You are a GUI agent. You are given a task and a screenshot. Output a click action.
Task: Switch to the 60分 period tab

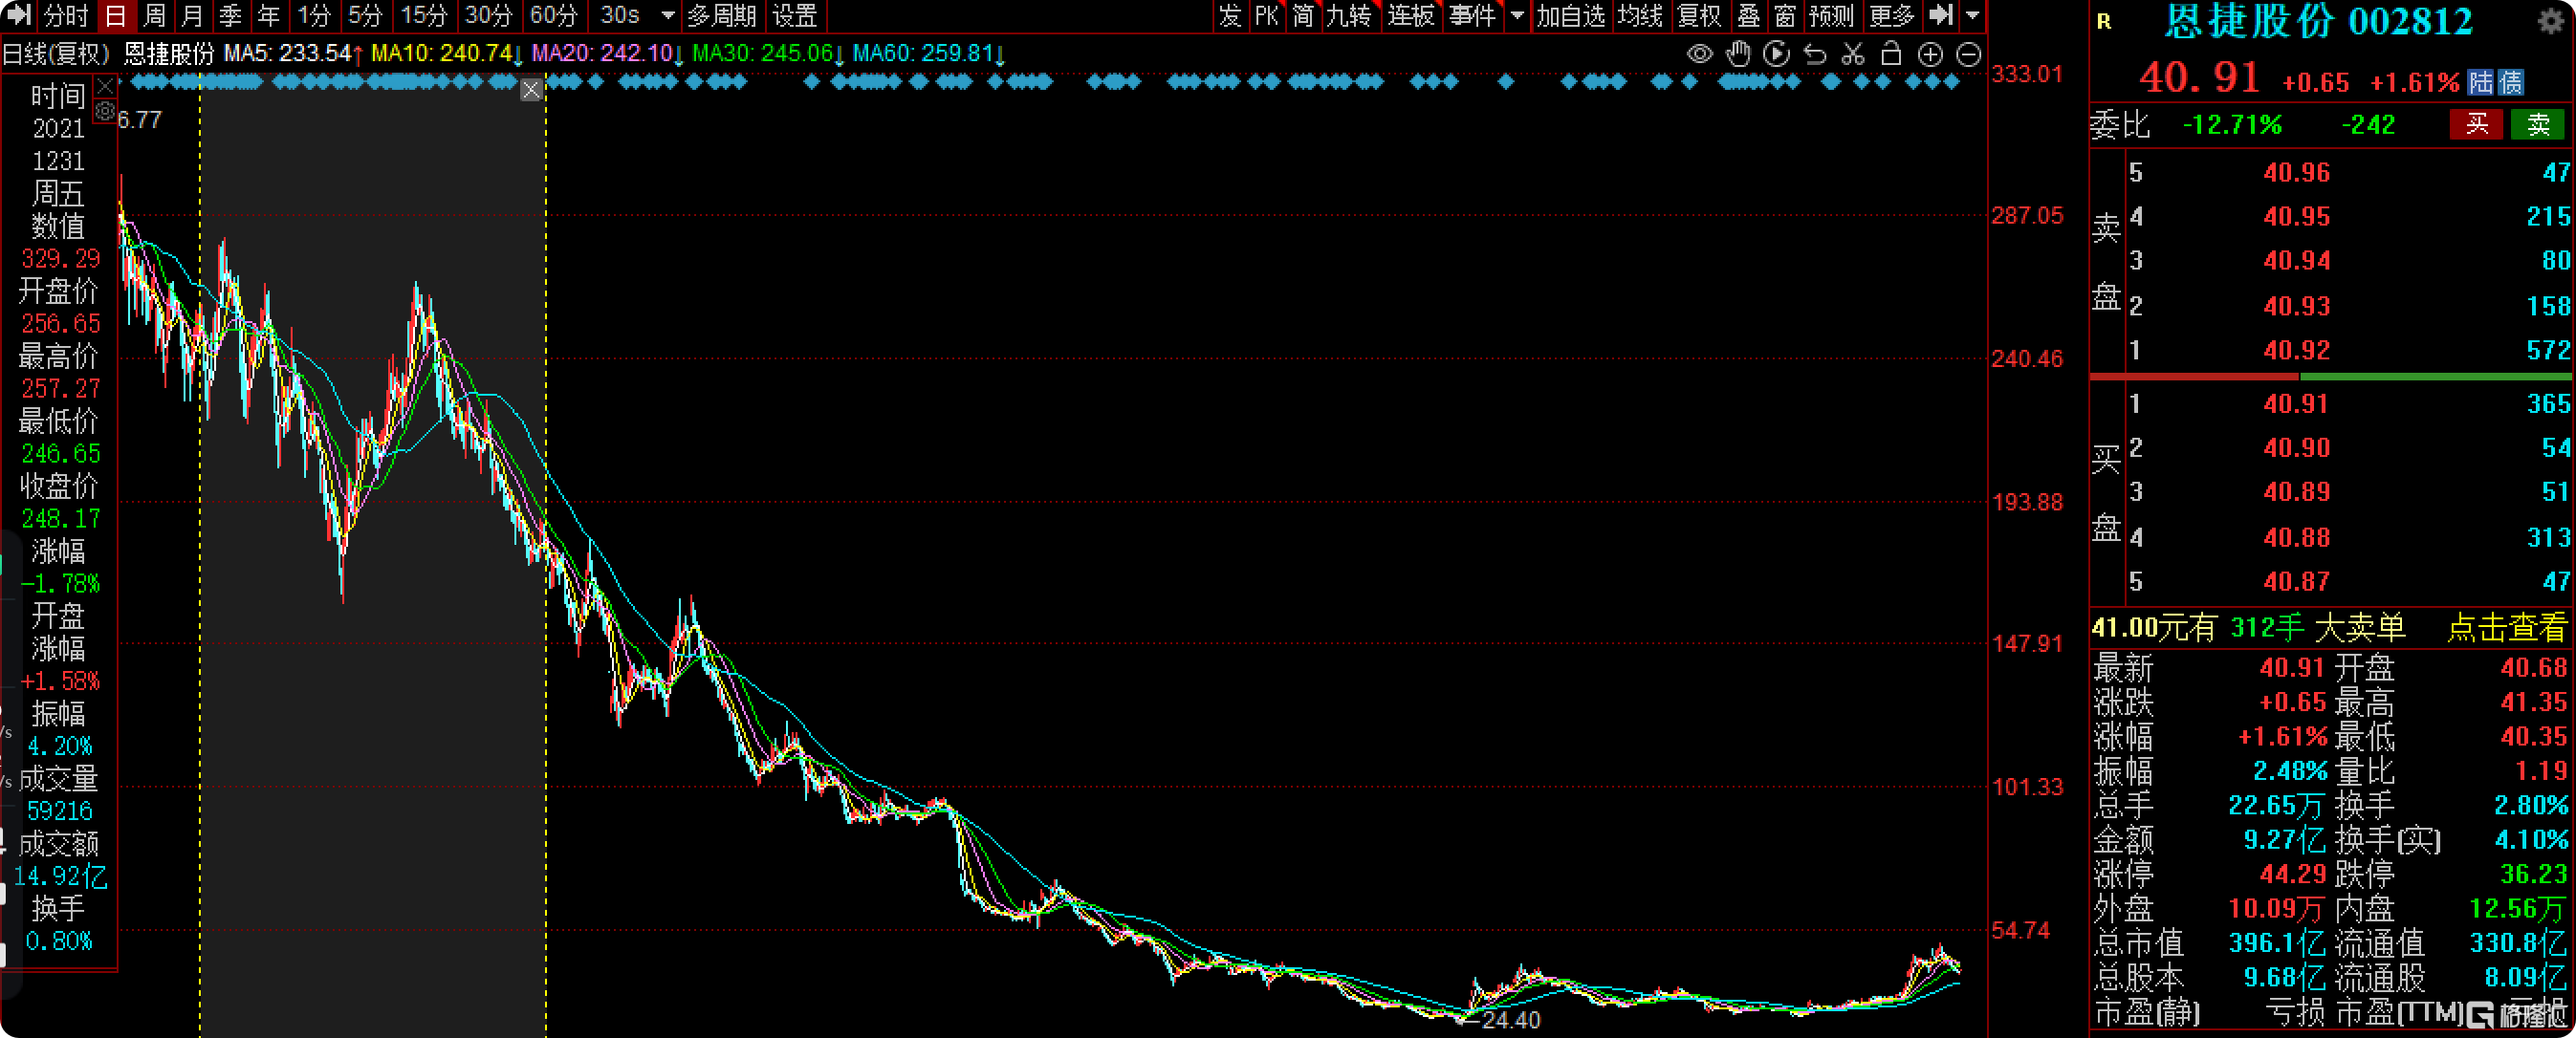[553, 15]
